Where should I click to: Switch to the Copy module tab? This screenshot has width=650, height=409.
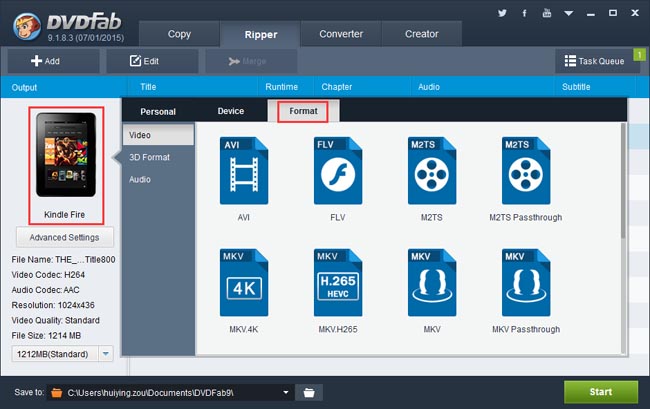(179, 34)
